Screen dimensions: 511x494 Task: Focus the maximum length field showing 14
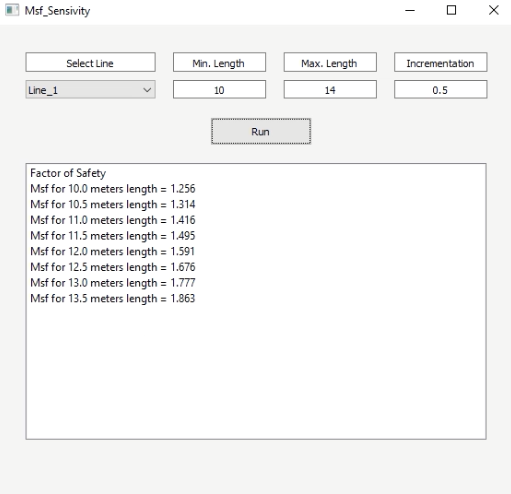pyautogui.click(x=330, y=89)
